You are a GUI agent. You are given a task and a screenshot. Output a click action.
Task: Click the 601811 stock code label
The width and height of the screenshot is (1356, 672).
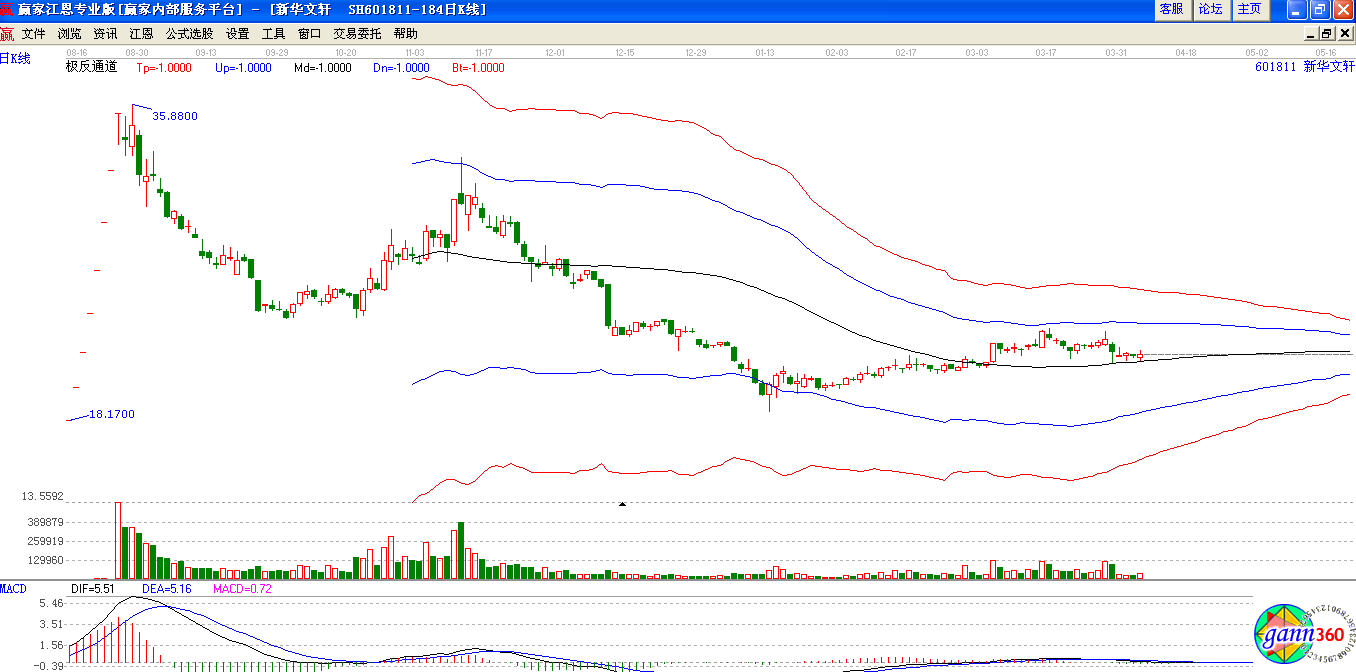tap(1276, 67)
